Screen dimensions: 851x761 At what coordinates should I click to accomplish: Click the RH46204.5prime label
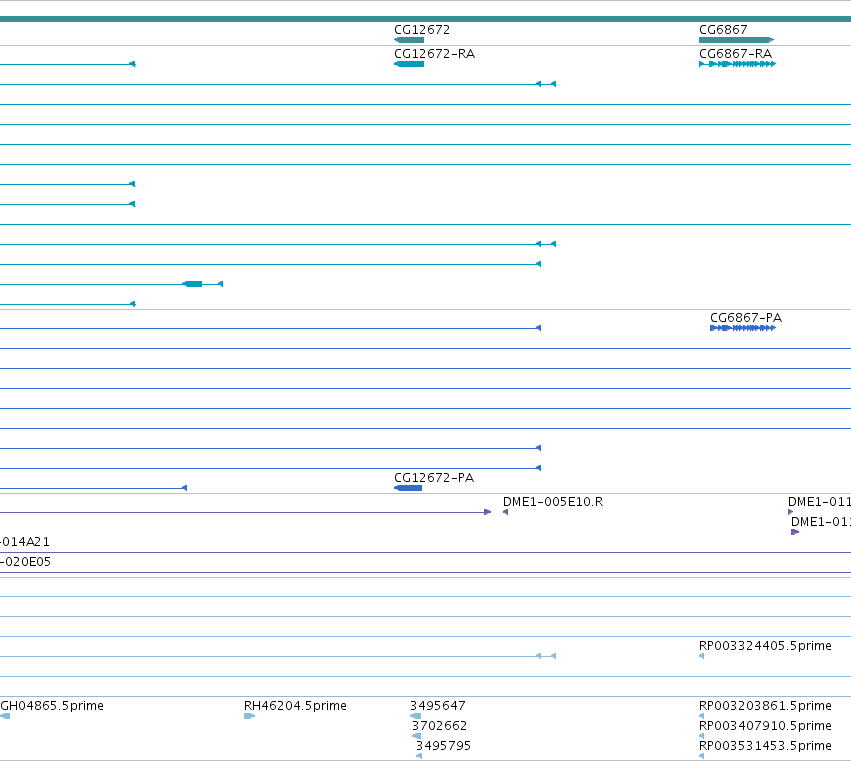295,706
